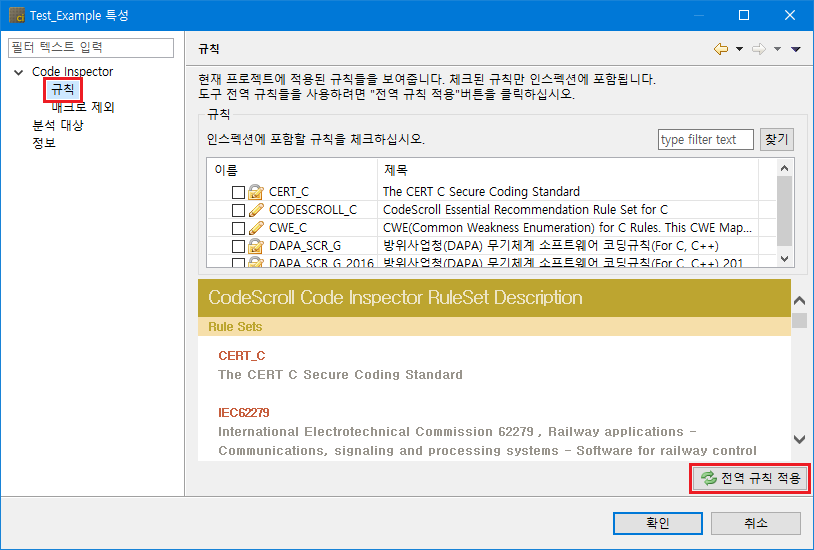The height and width of the screenshot is (550, 814).
Task: Click the 전역 규칙 적용 button
Action: (750, 478)
